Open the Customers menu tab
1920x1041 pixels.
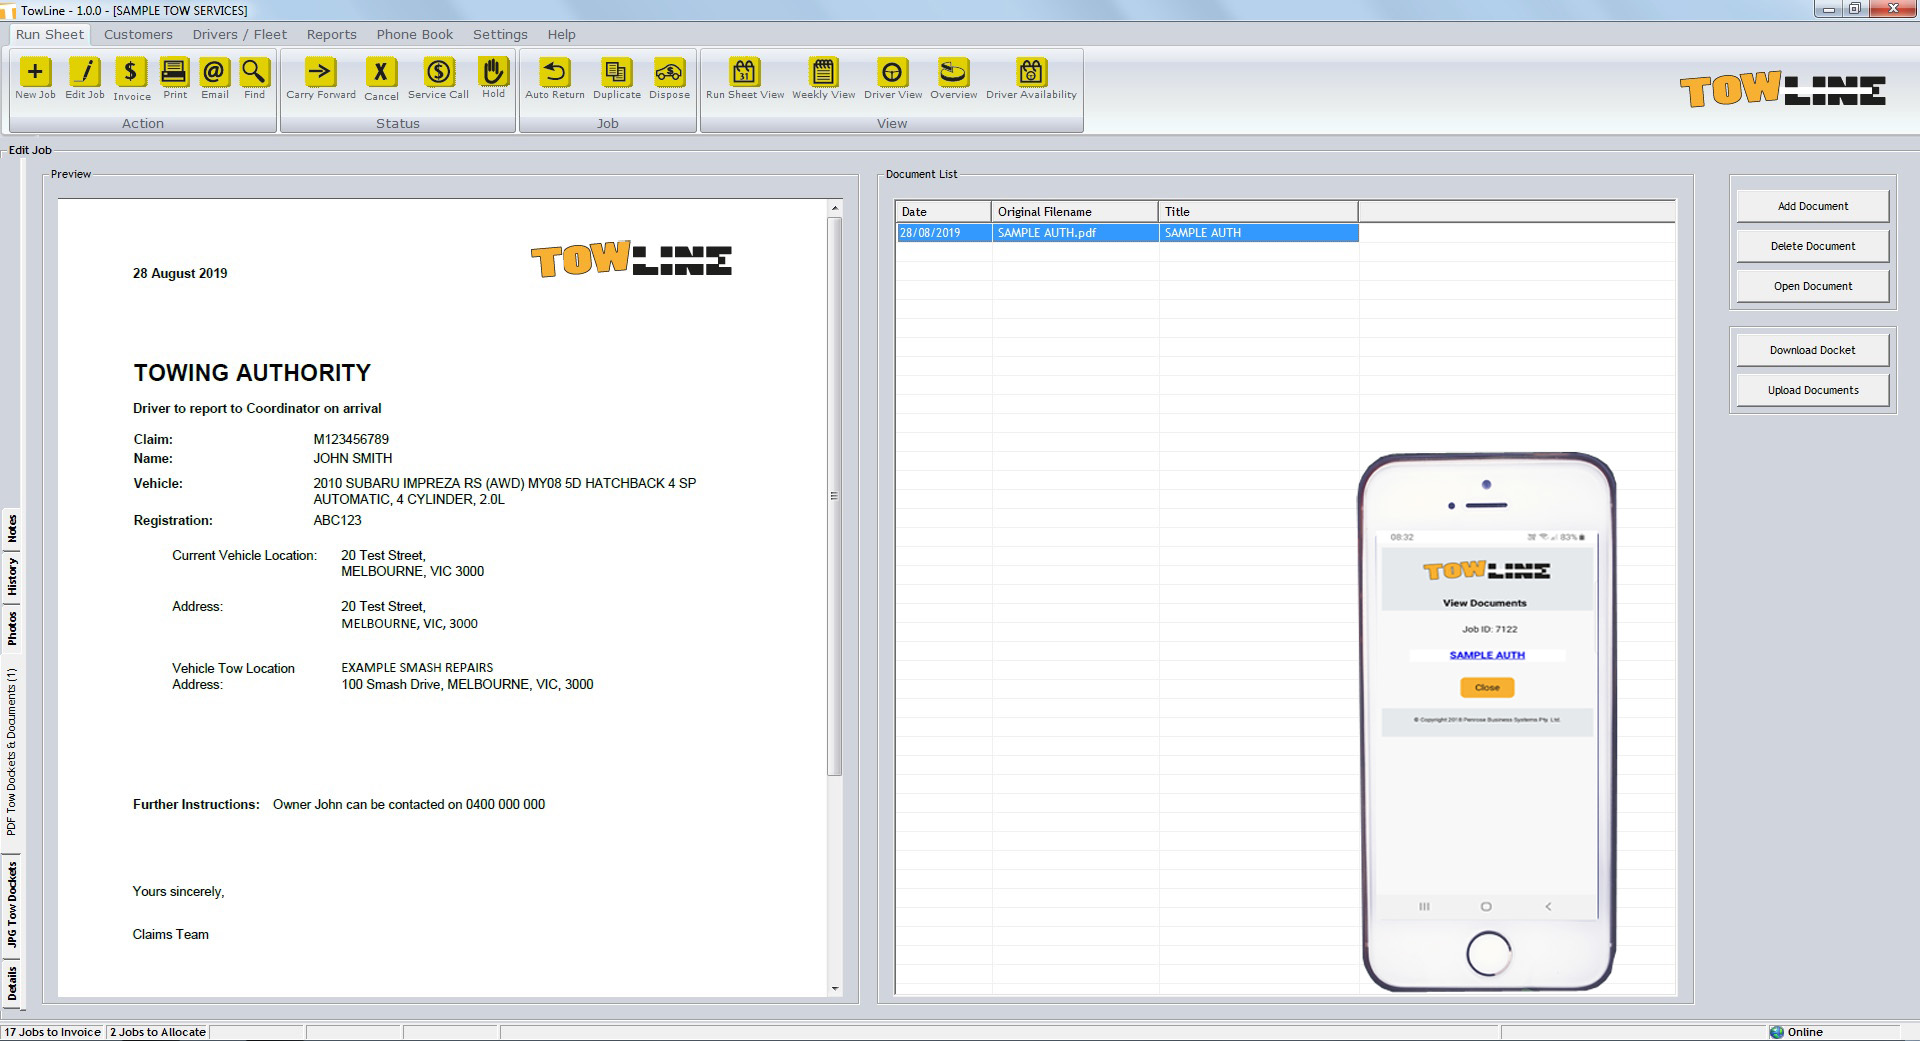tap(138, 34)
